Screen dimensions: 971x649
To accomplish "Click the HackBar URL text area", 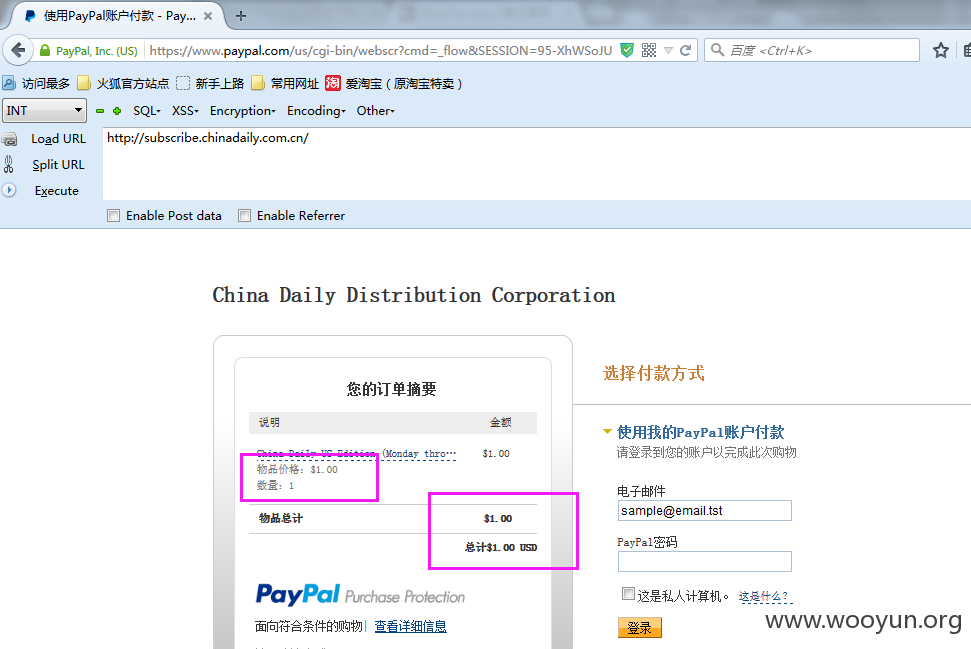I will coord(536,163).
